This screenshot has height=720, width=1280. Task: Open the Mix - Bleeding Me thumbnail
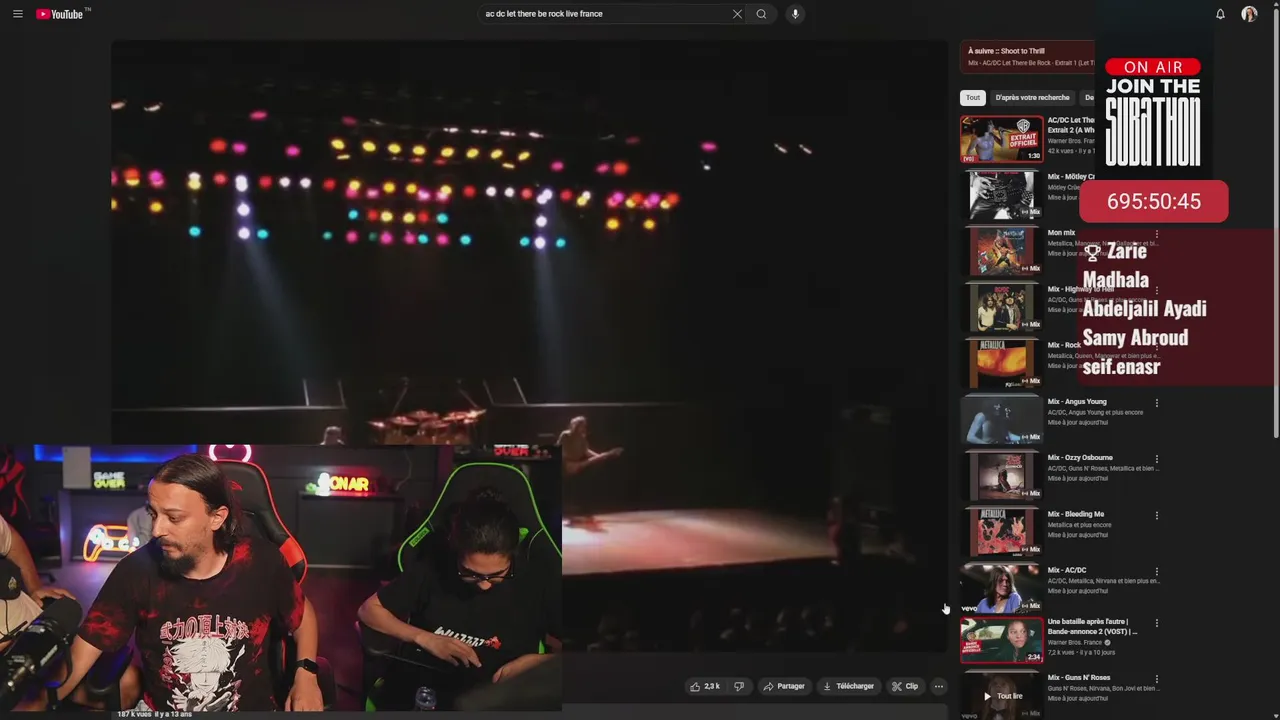pos(1002,532)
